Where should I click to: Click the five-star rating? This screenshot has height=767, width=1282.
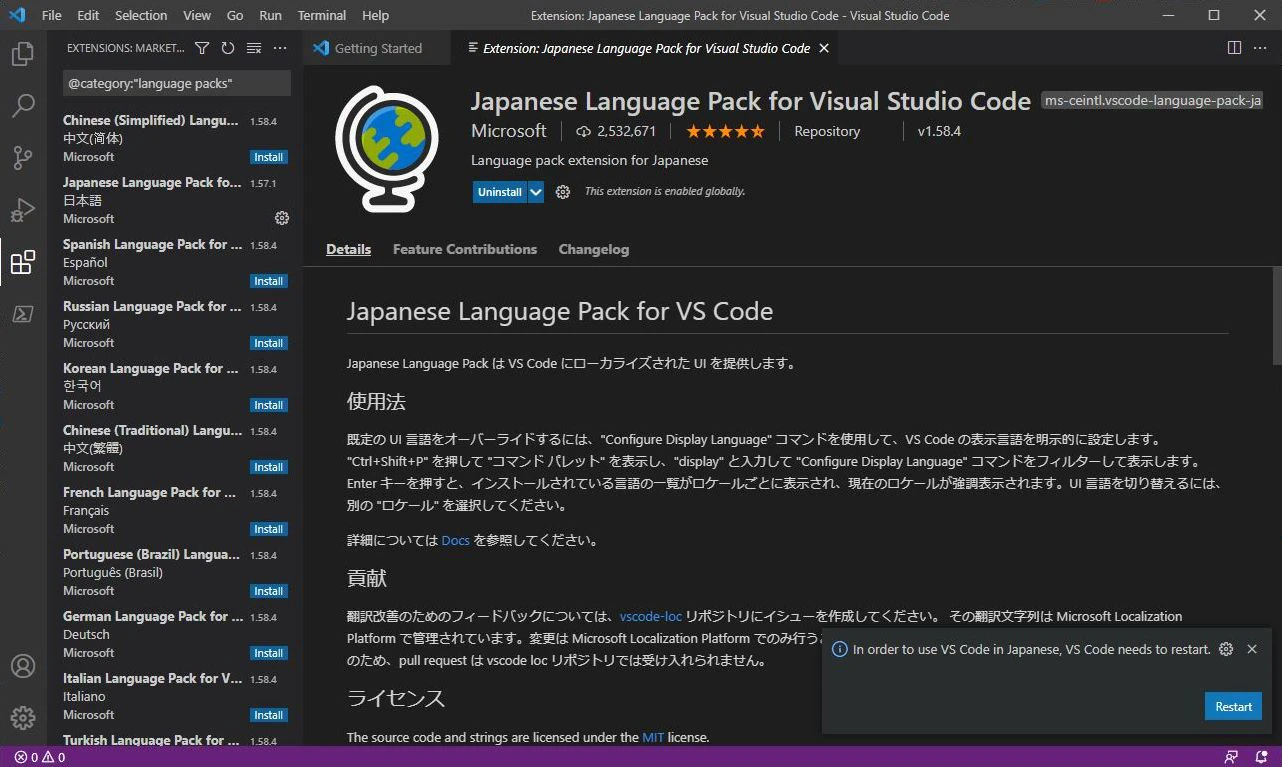point(725,131)
